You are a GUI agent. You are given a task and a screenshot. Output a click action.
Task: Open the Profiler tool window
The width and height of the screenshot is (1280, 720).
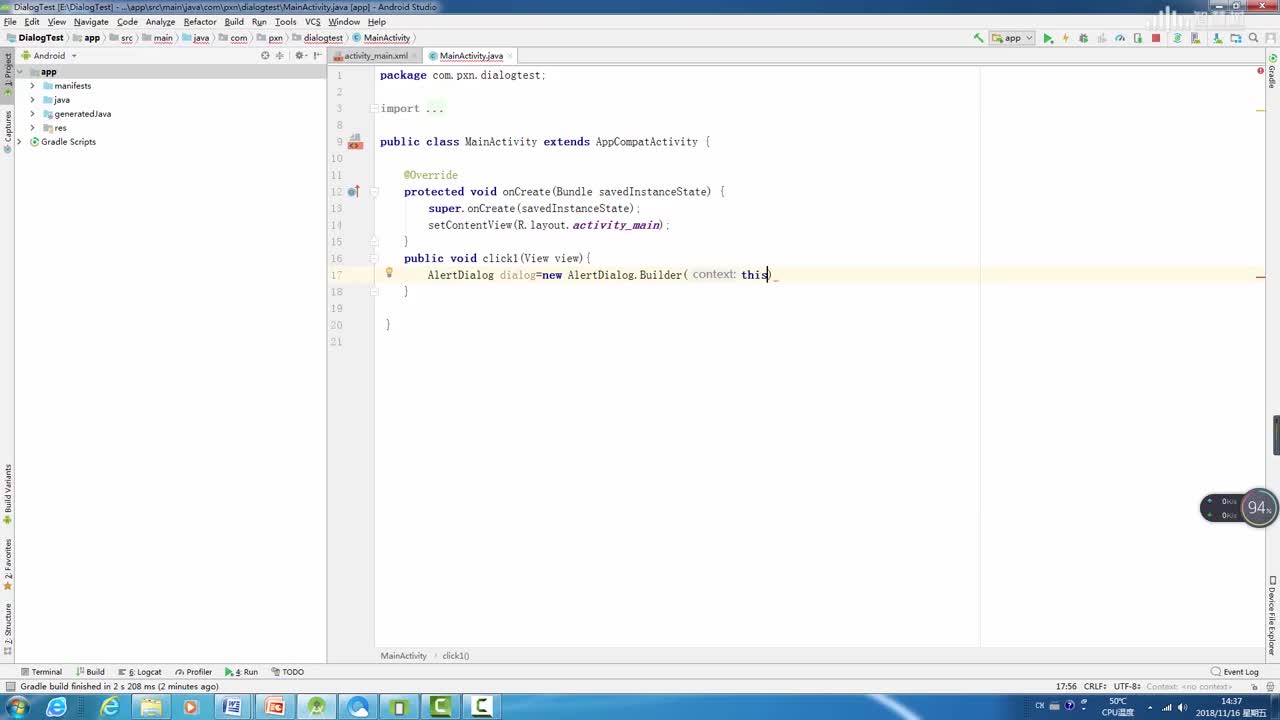point(194,672)
